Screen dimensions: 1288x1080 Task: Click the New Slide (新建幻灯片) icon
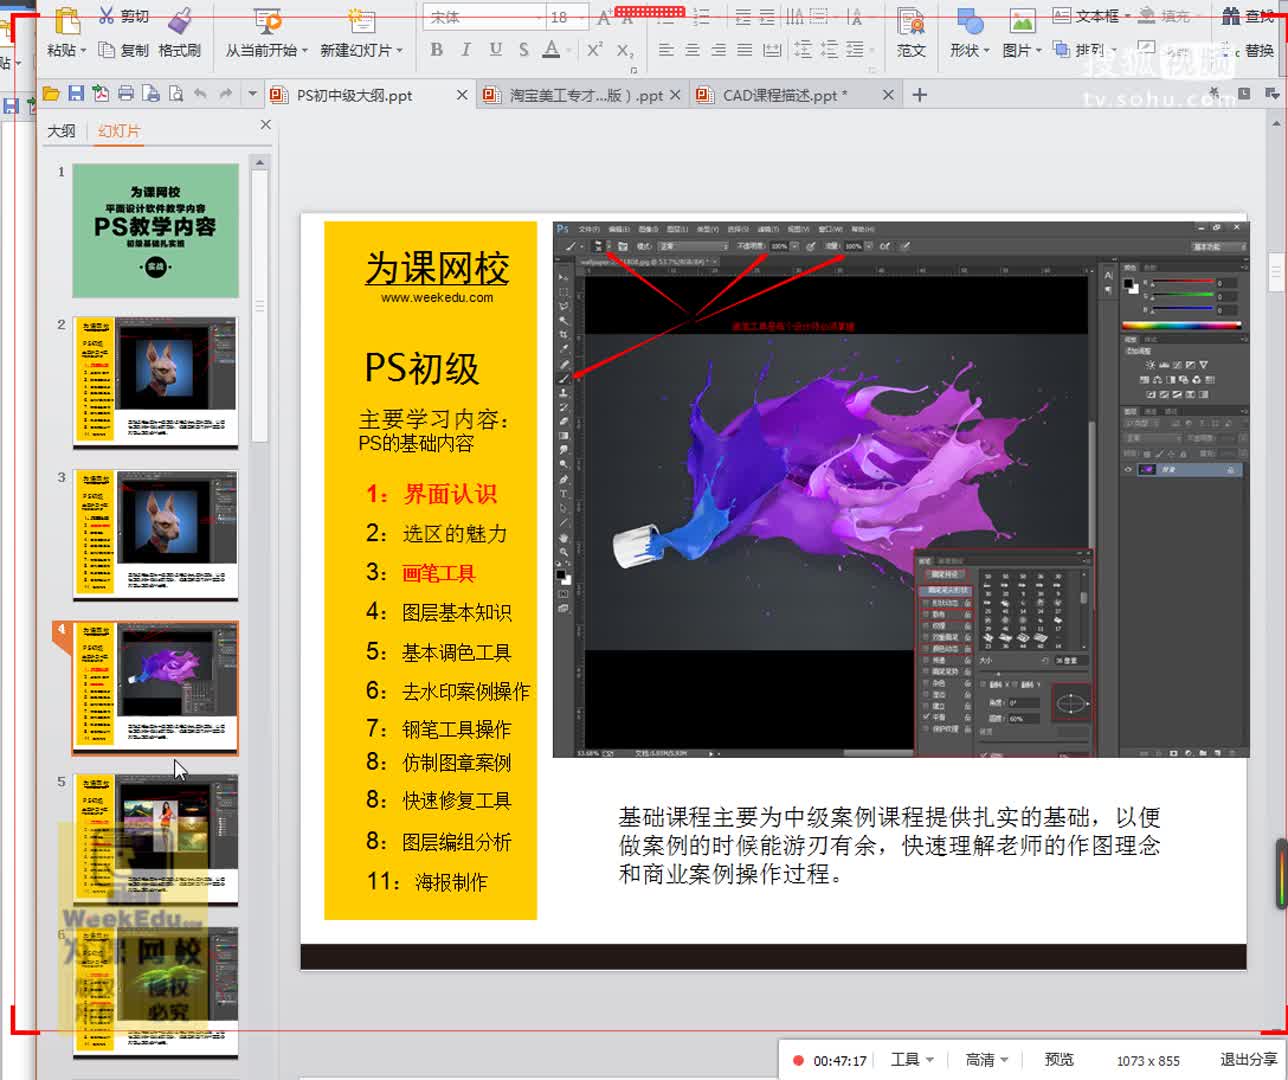(x=360, y=20)
